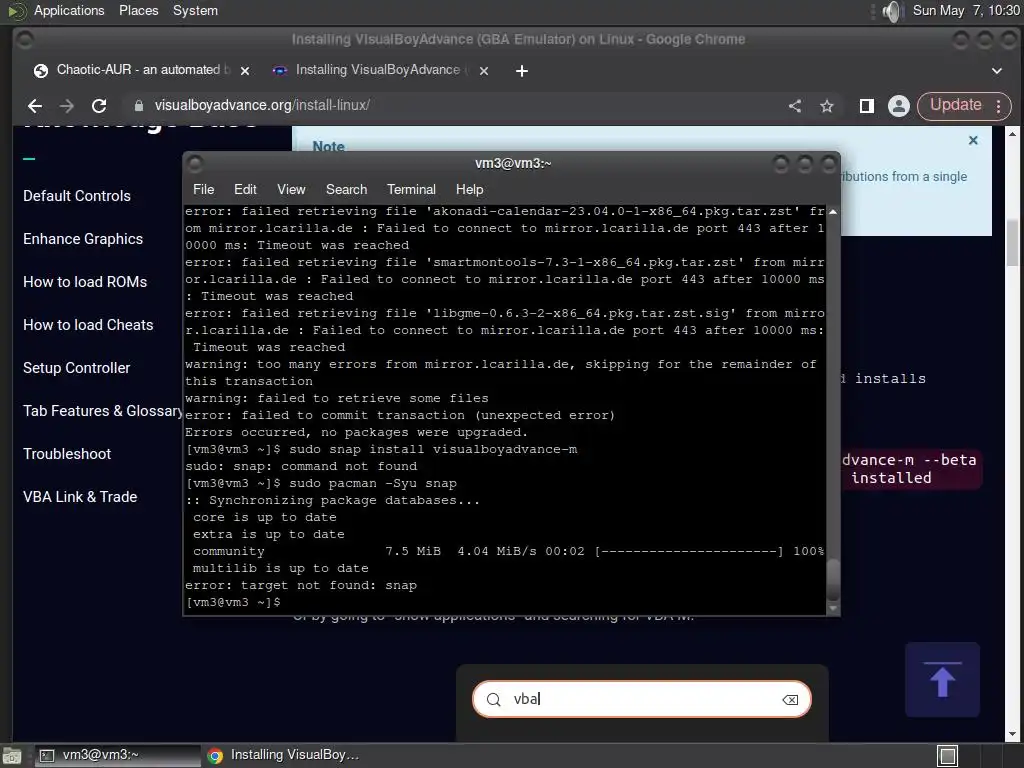
Task: Open the terminal Search menu
Action: tap(346, 189)
